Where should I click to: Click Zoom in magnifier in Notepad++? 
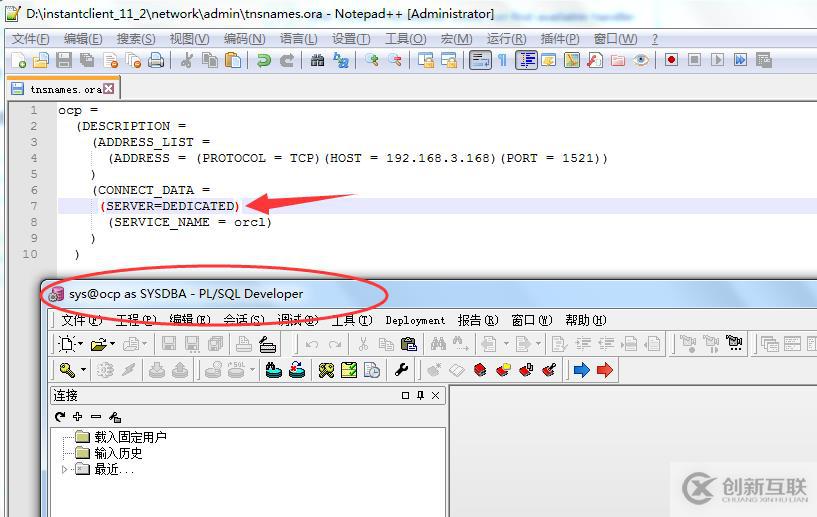[x=372, y=60]
